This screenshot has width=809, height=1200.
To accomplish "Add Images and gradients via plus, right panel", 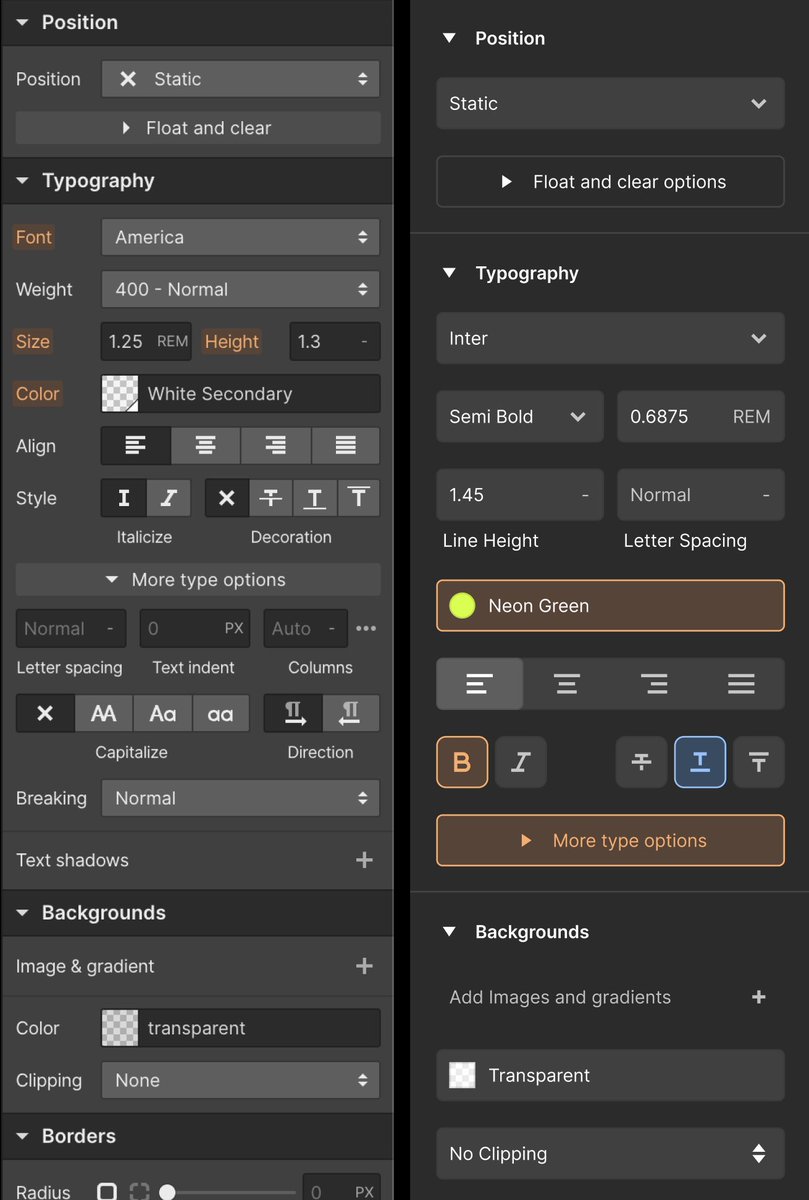I will 759,997.
